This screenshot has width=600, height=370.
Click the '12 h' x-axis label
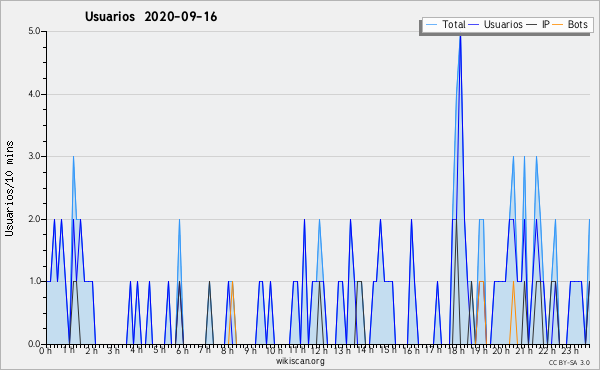point(319,351)
